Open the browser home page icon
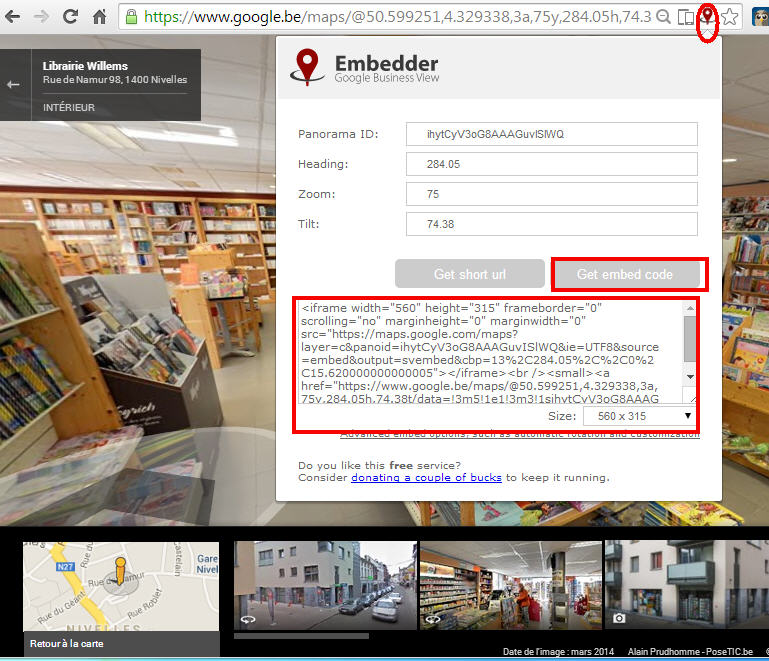The image size is (769, 661). [100, 17]
